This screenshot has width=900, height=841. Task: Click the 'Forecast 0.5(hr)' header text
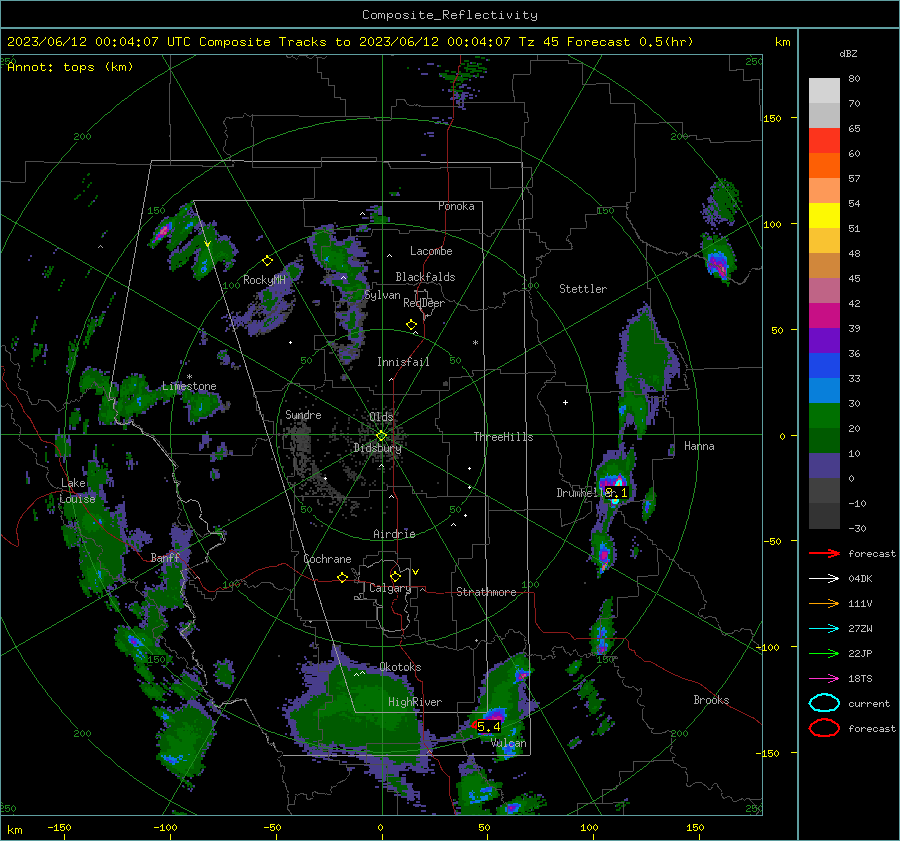630,42
